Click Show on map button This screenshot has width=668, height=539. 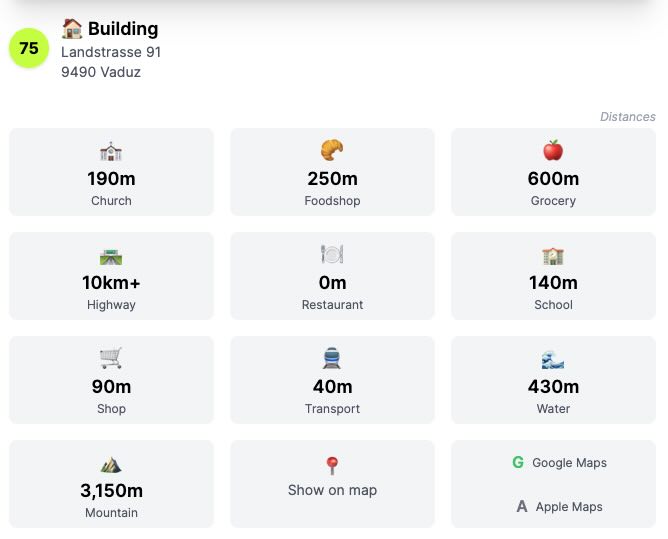pos(332,484)
